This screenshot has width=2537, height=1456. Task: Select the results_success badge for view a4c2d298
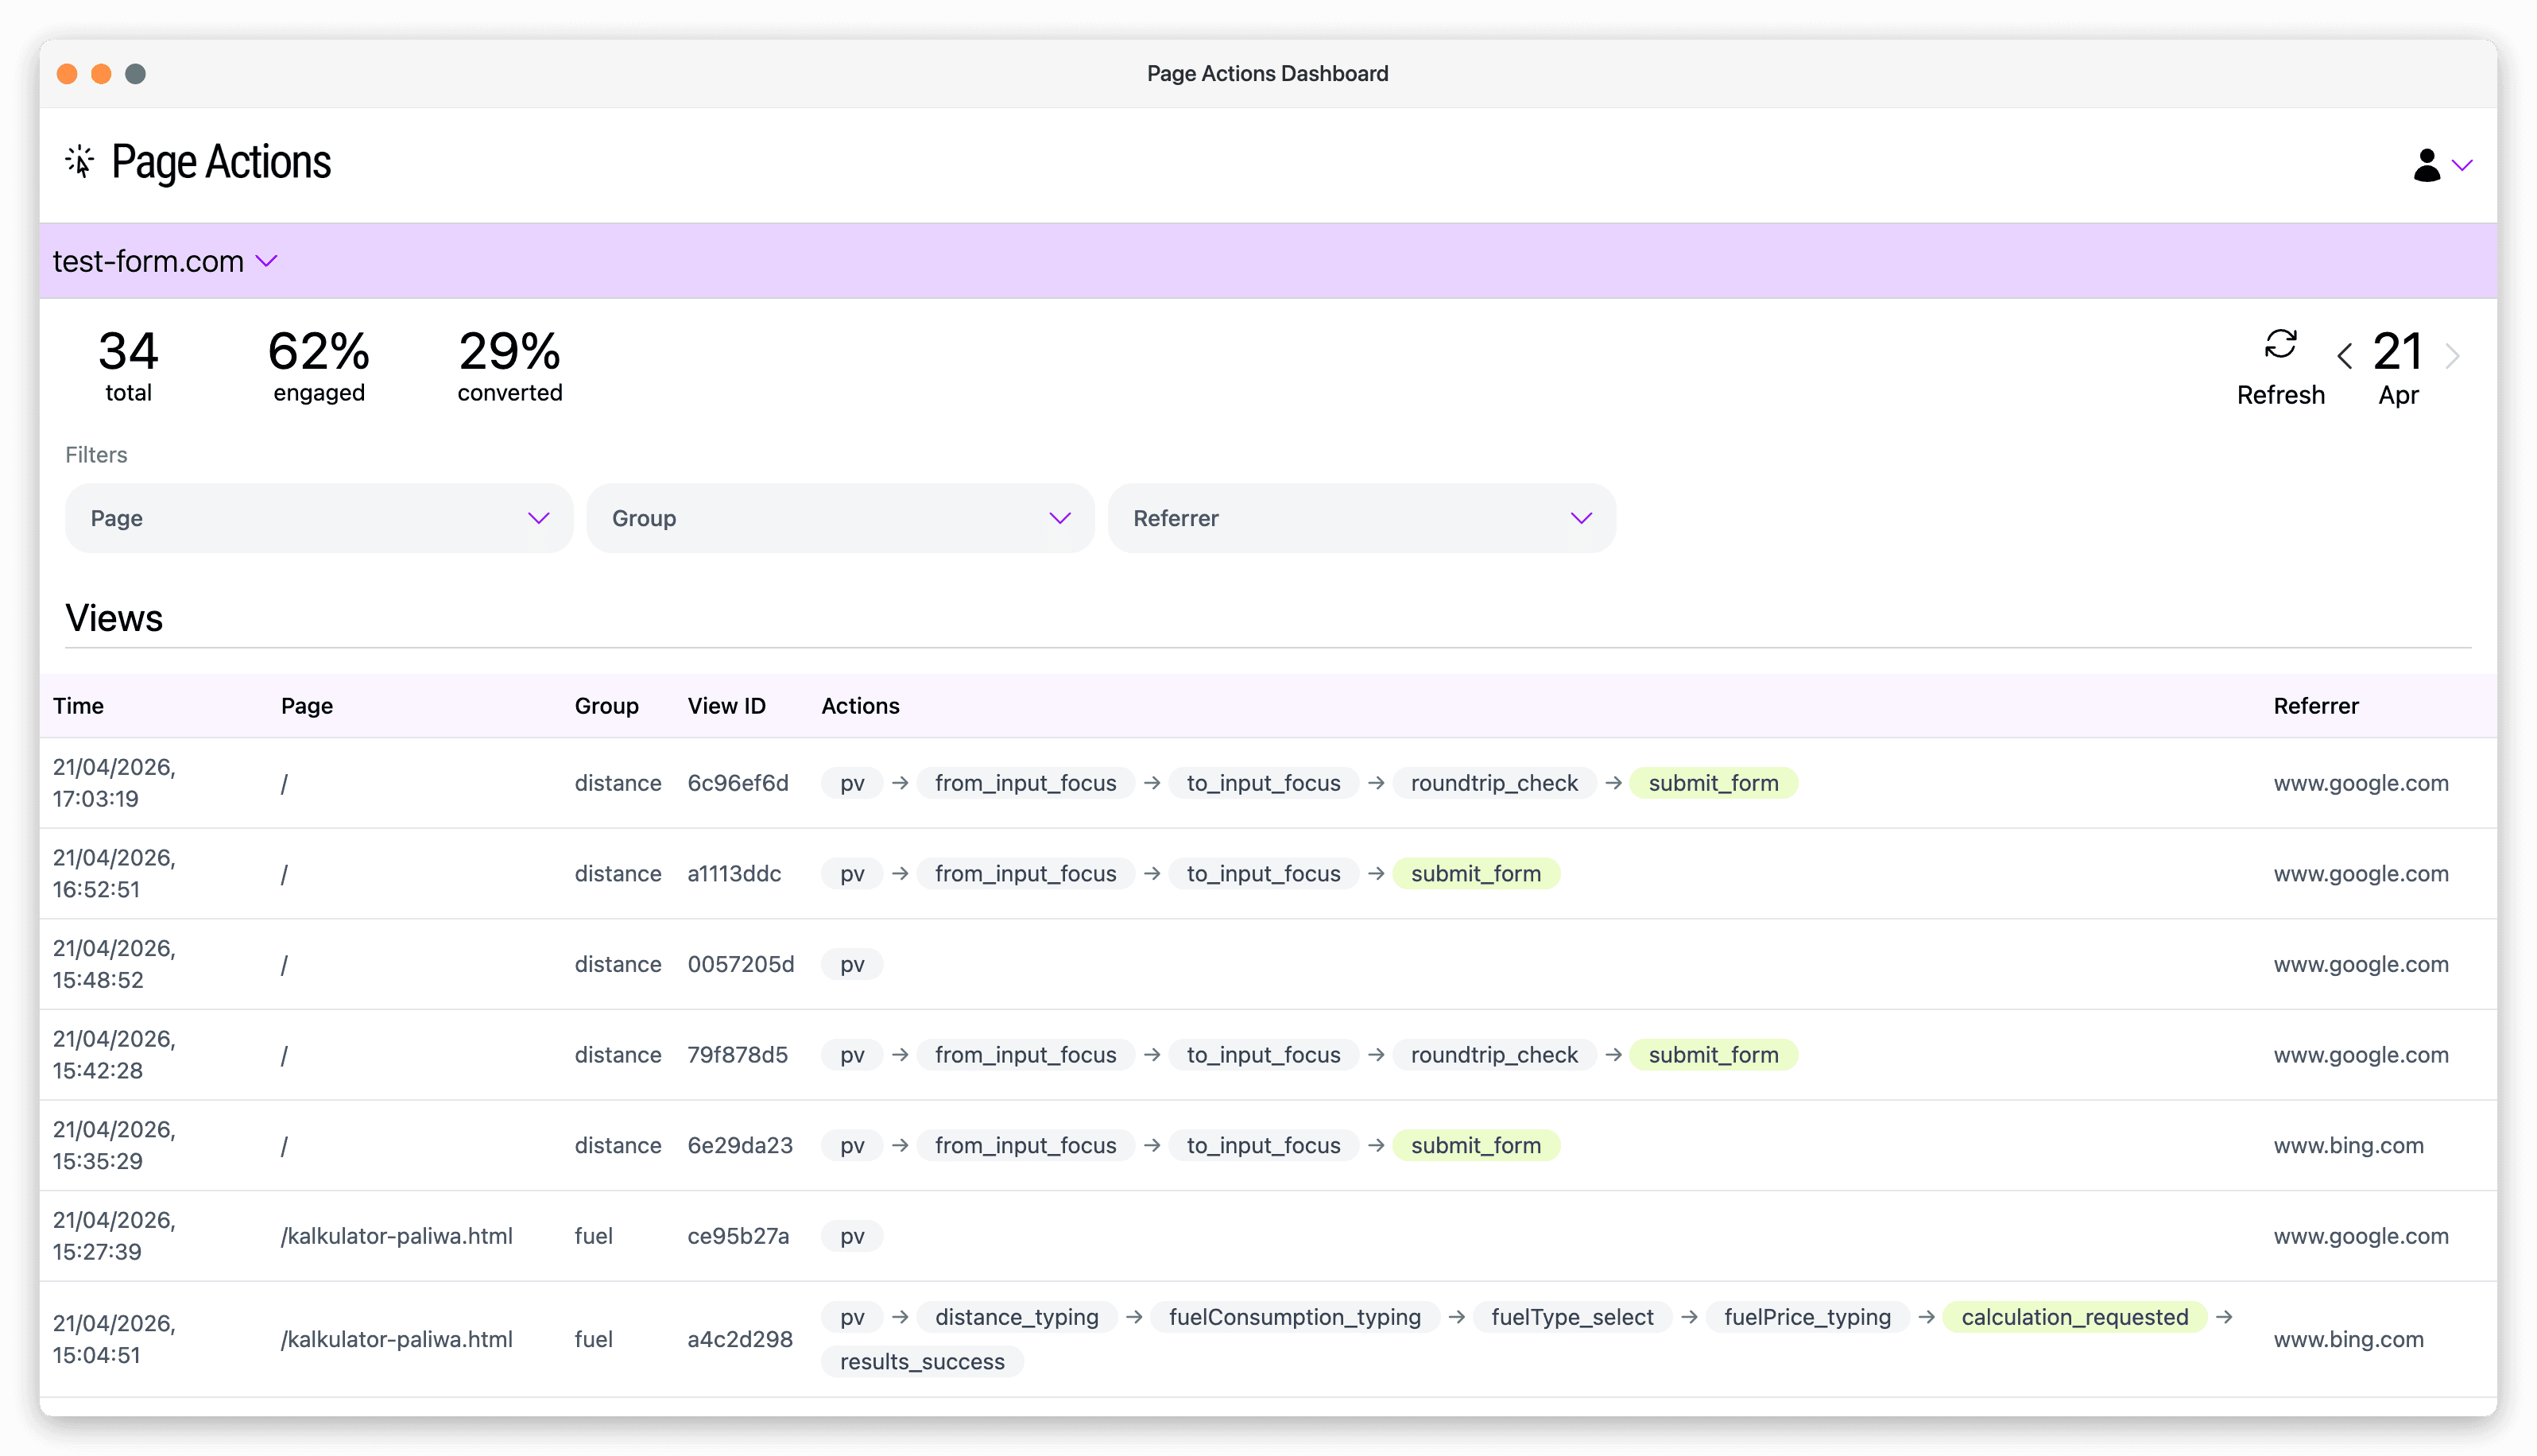point(921,1361)
